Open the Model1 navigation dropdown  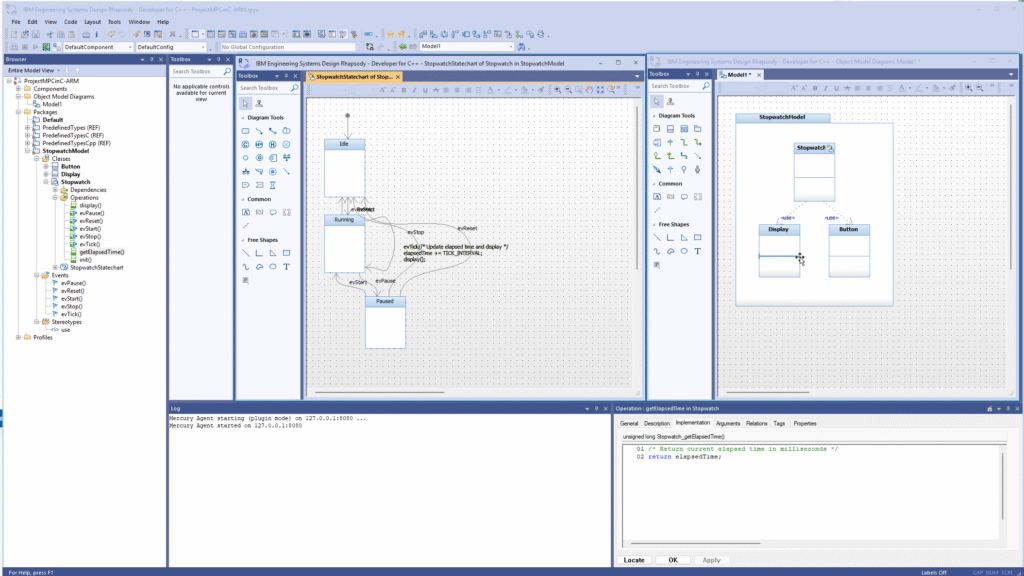[x=510, y=46]
